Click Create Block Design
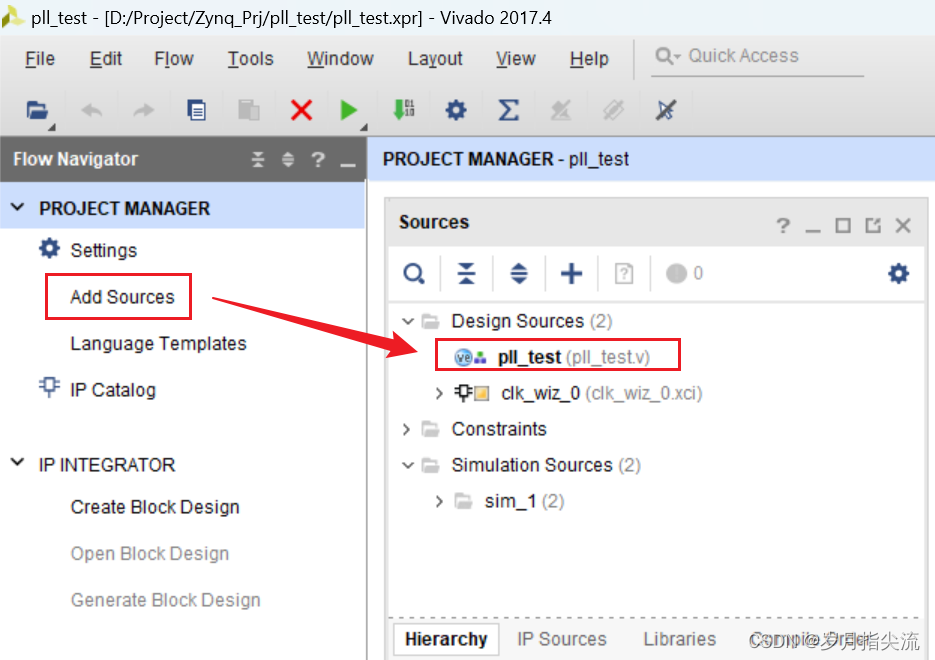 tap(155, 507)
